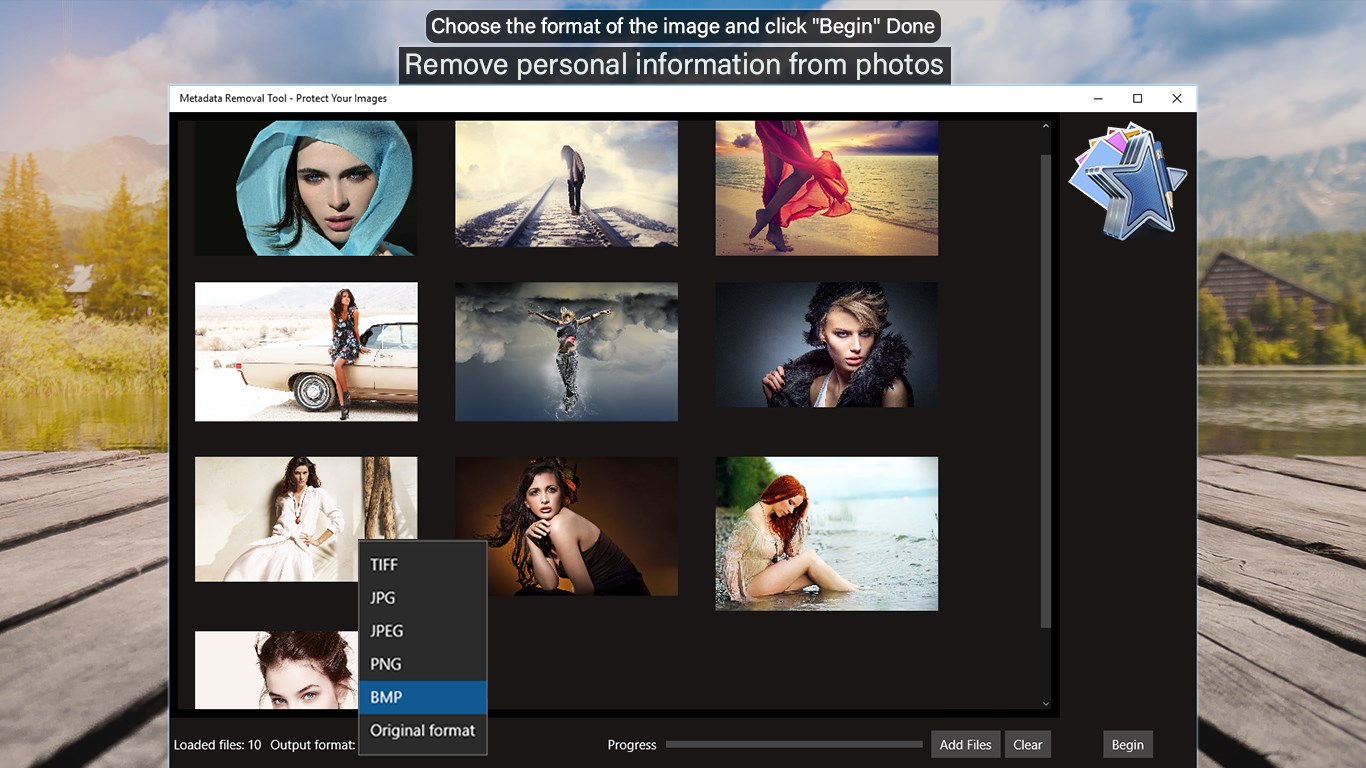Pick JPEG in the format dropdown
The image size is (1366, 768).
click(x=422, y=630)
